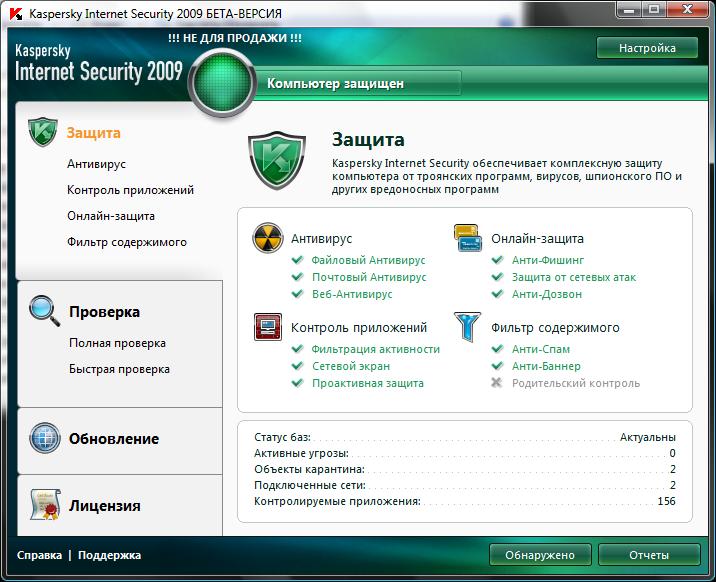Expand the Проверка sidebar section
Image resolution: width=716 pixels, height=582 pixels.
(104, 312)
